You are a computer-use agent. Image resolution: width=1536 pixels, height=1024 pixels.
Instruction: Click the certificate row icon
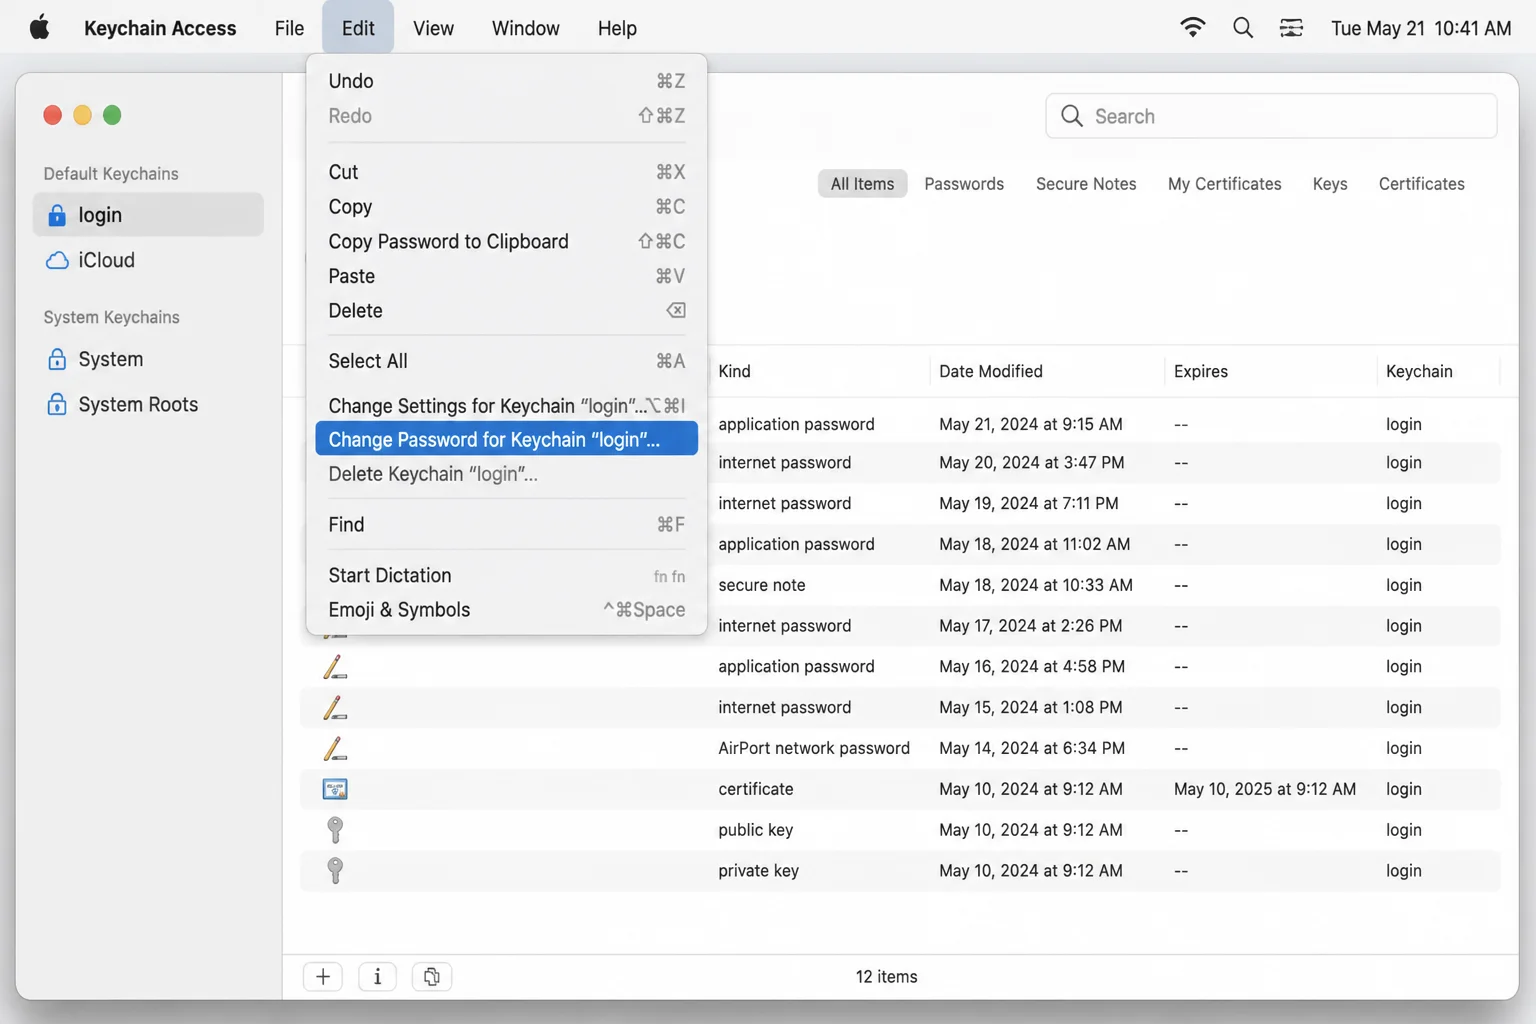click(x=335, y=789)
